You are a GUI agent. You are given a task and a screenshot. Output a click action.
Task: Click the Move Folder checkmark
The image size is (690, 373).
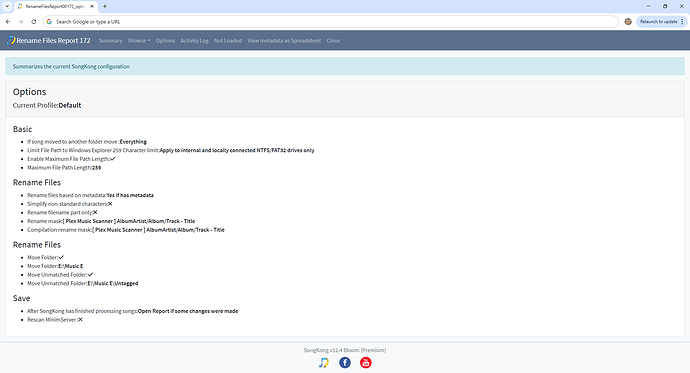[x=61, y=257]
